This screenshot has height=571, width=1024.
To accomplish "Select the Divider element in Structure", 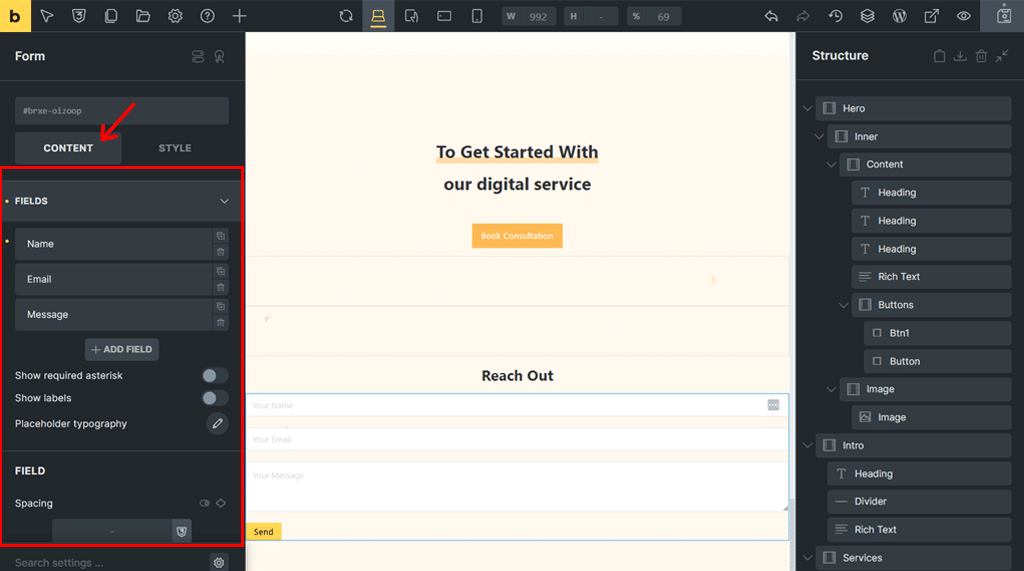I will (x=919, y=502).
